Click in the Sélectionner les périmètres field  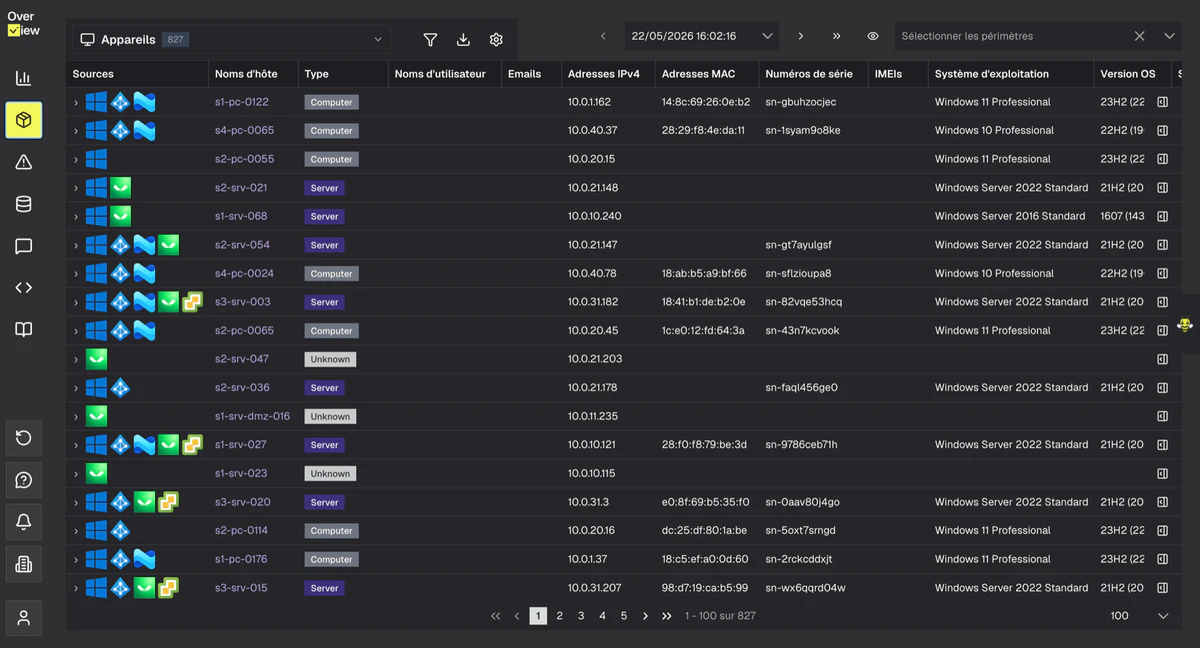coord(1010,36)
